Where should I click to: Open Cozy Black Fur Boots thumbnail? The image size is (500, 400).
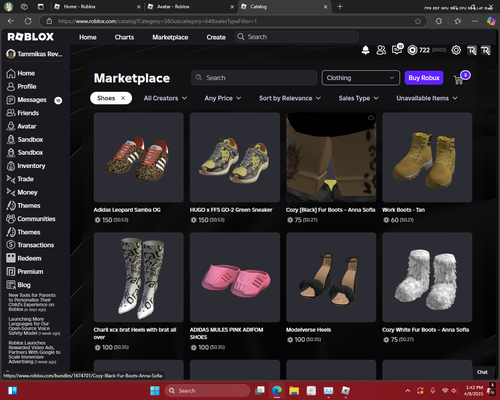(331, 157)
